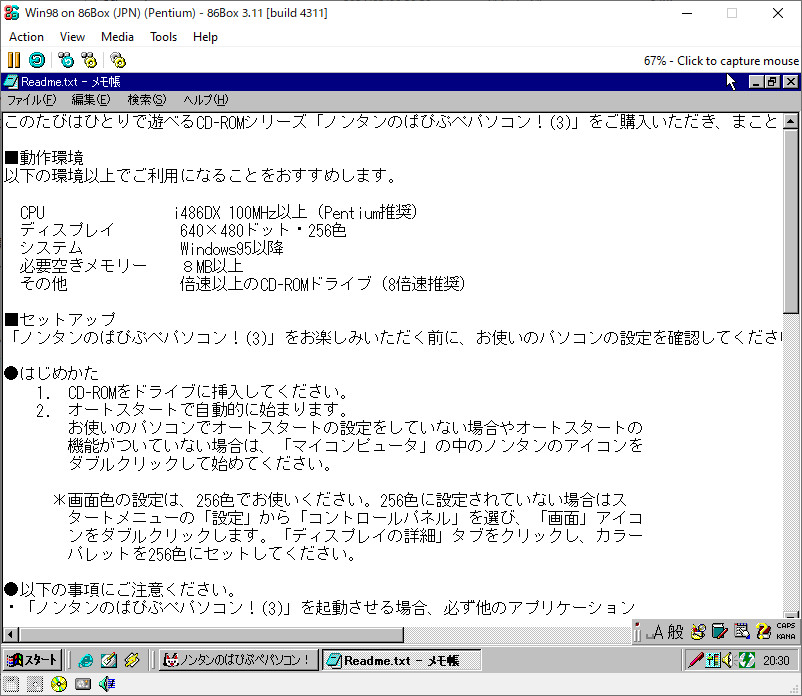Viewport: 802px width, 696px height.
Task: Click the task scheduler tray icon
Action: click(712, 660)
